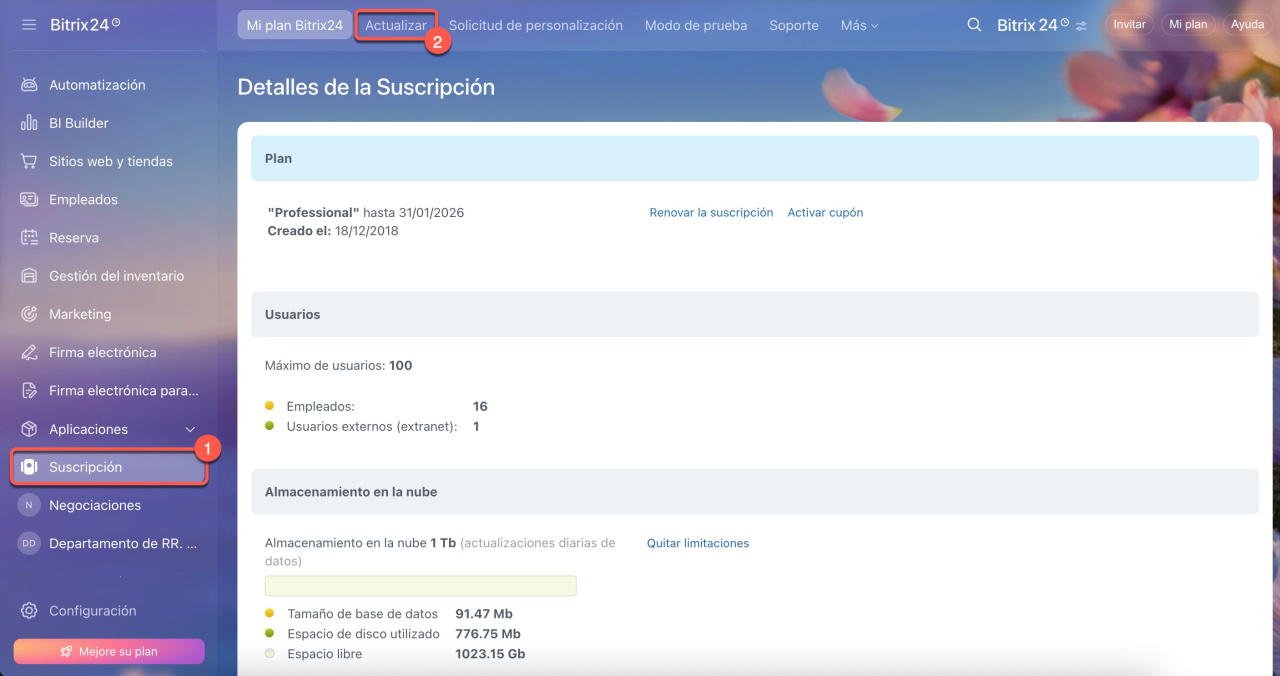
Task: Click 'Espacio libre' value 1023.15 Gb
Action: [x=490, y=654]
